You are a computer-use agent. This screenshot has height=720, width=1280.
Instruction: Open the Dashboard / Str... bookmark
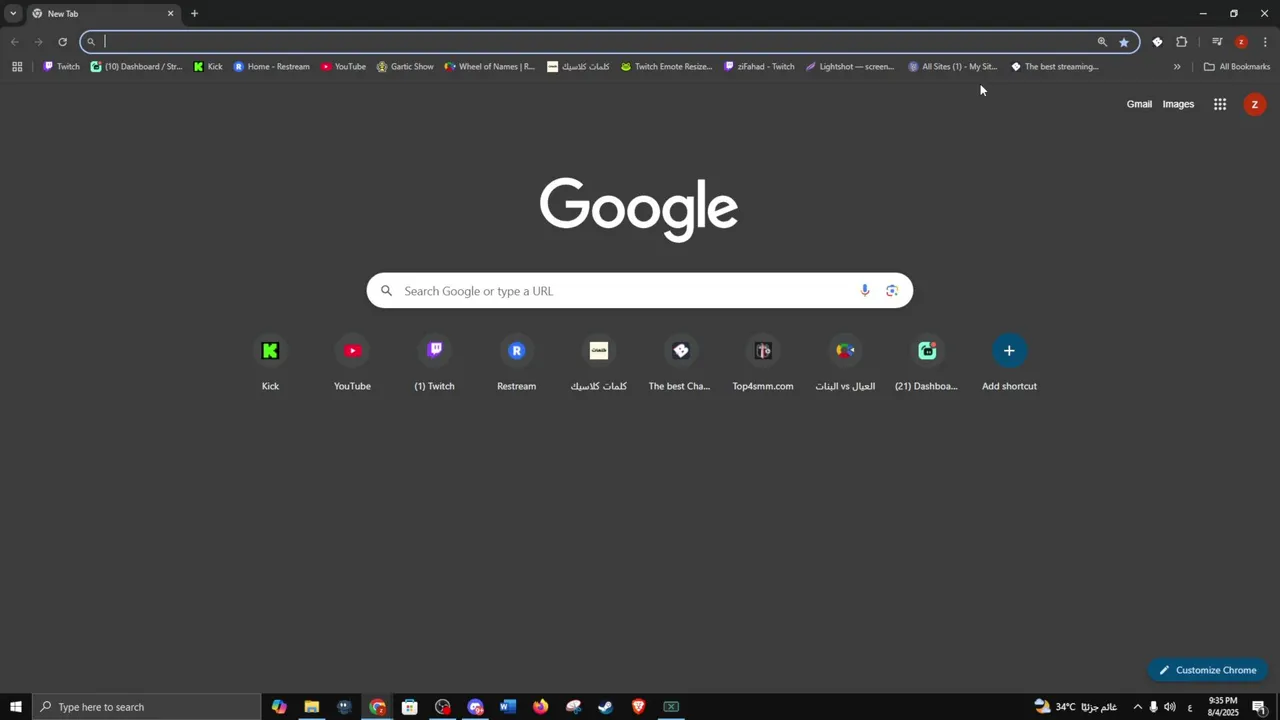(136, 67)
